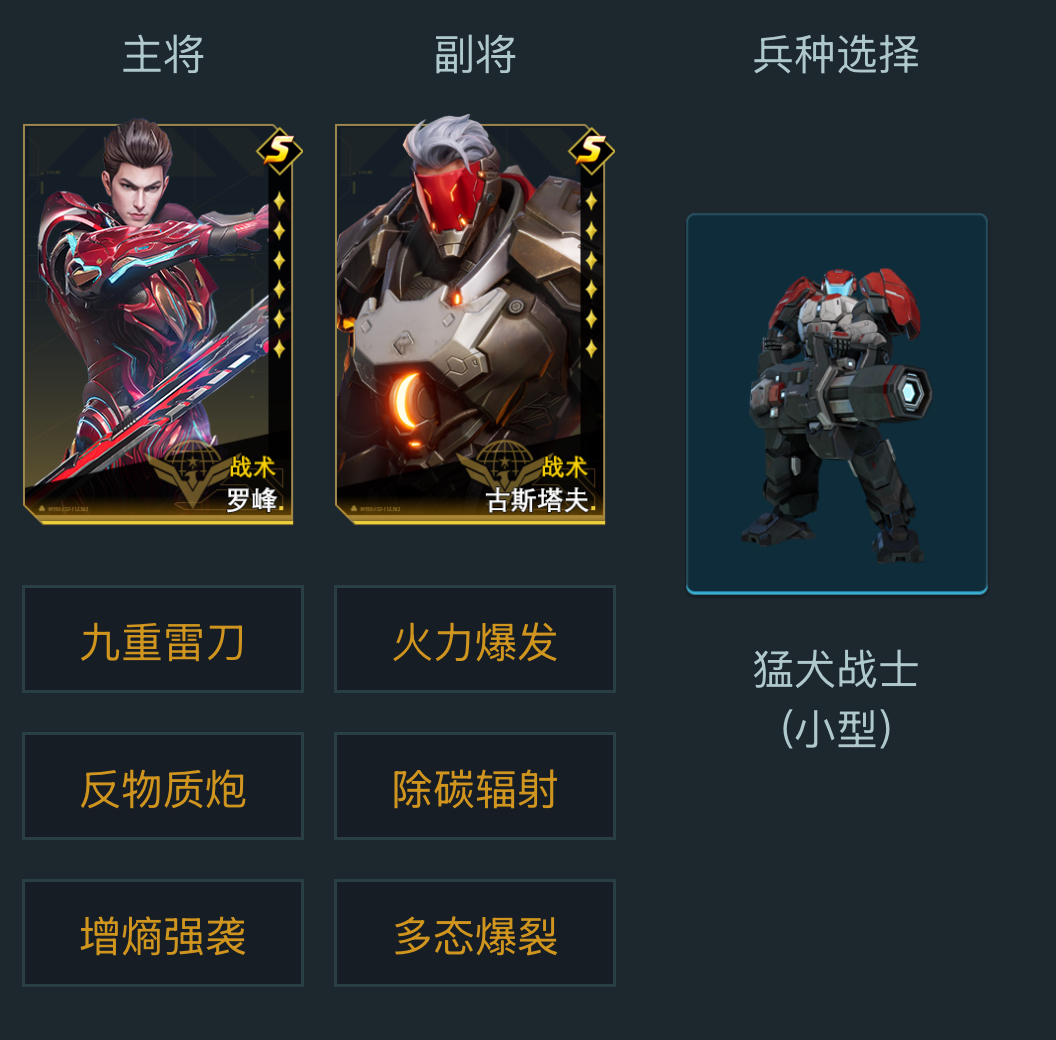1056x1040 pixels.
Task: Click the 主将 column header
Action: 163,55
